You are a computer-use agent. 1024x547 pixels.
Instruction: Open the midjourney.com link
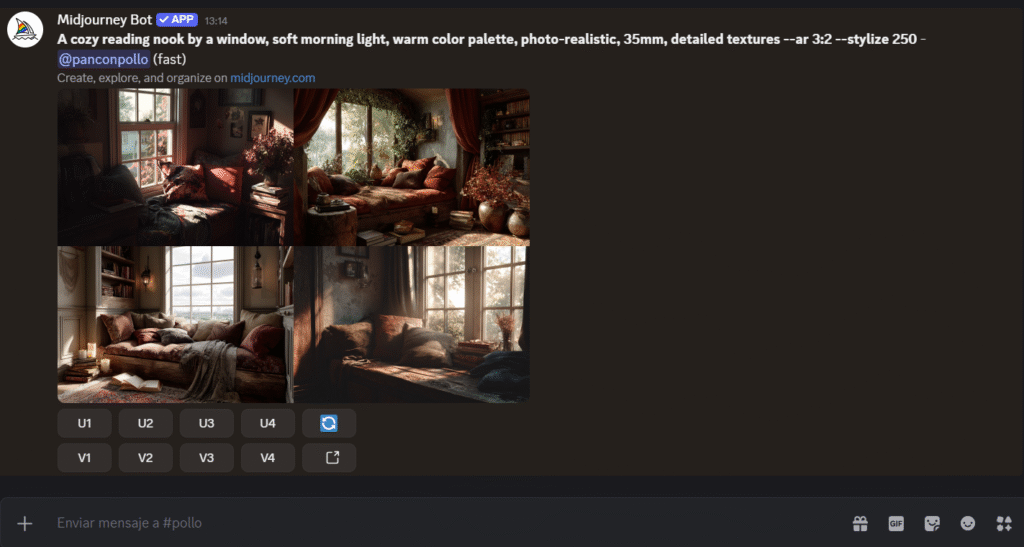point(272,78)
